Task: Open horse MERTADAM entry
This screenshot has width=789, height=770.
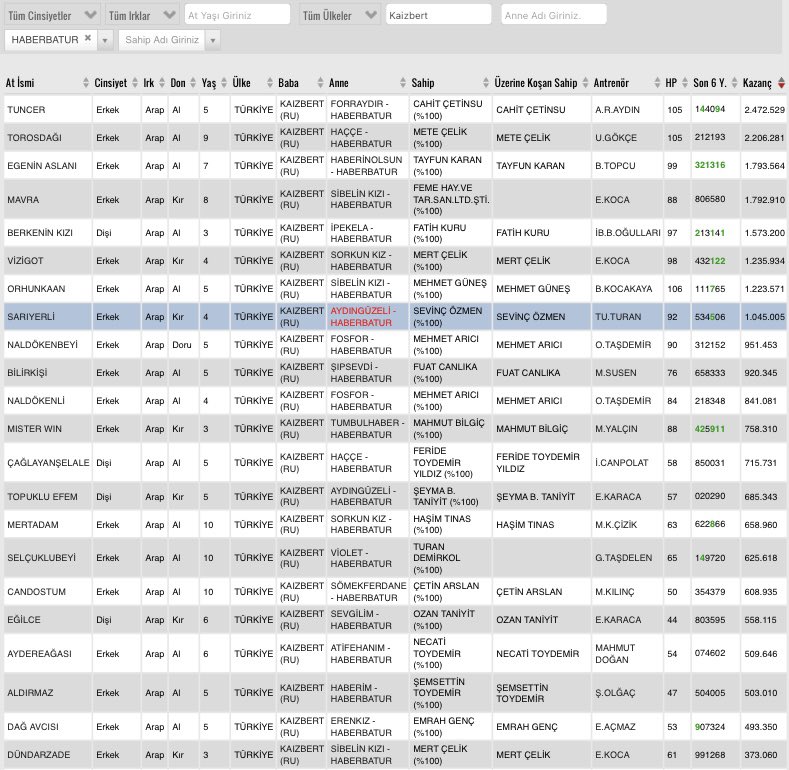Action: point(33,525)
